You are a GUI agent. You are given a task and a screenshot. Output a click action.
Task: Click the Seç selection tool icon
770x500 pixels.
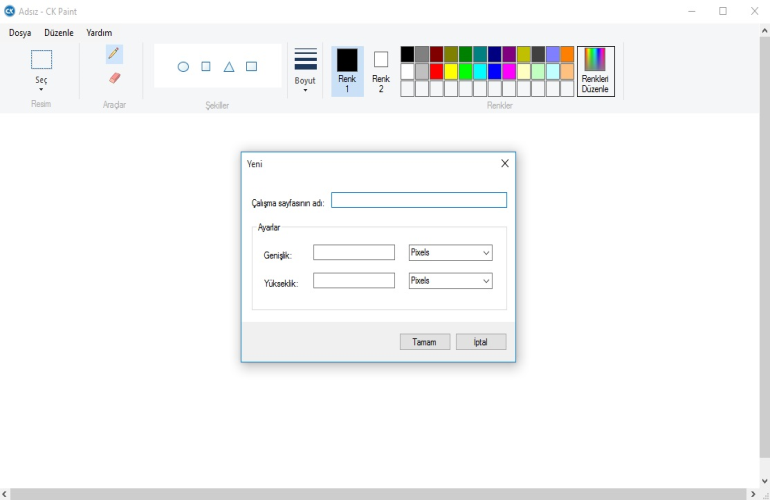point(41,60)
